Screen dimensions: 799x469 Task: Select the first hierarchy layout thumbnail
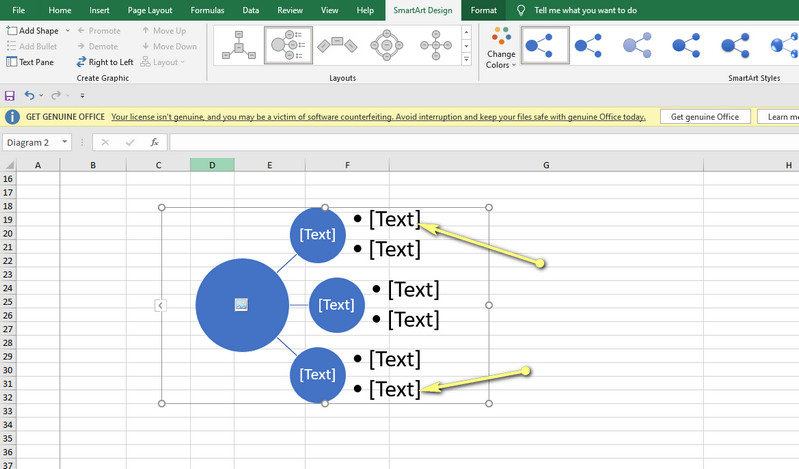239,45
